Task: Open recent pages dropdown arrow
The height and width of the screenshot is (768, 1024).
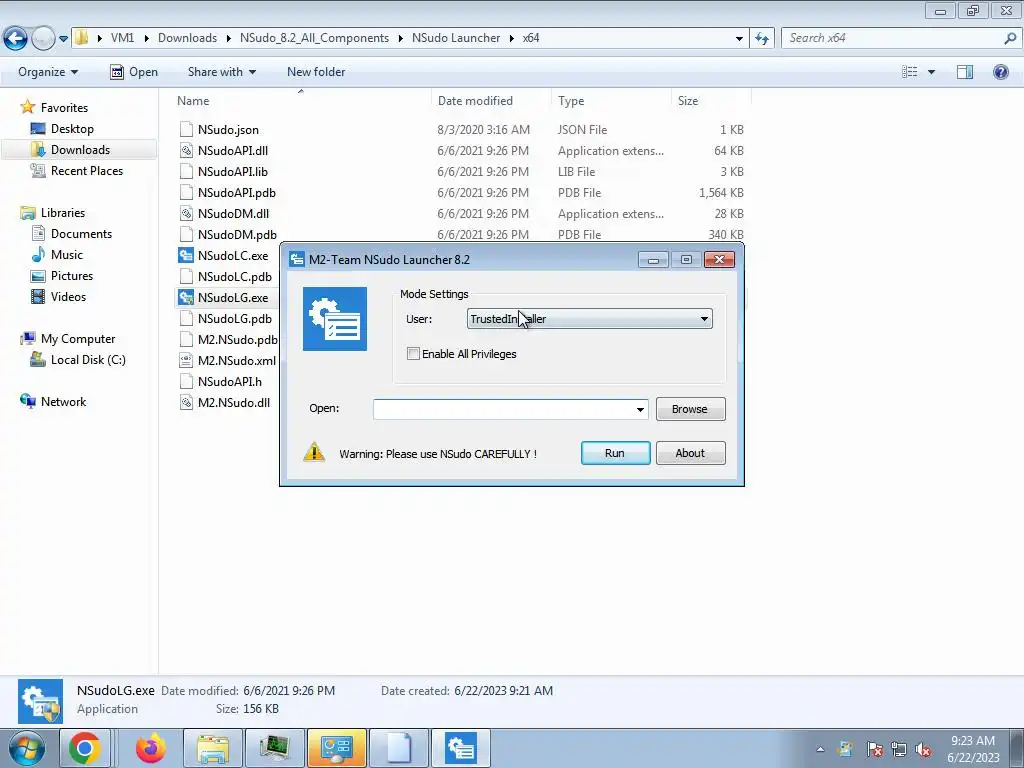Action: click(x=63, y=39)
